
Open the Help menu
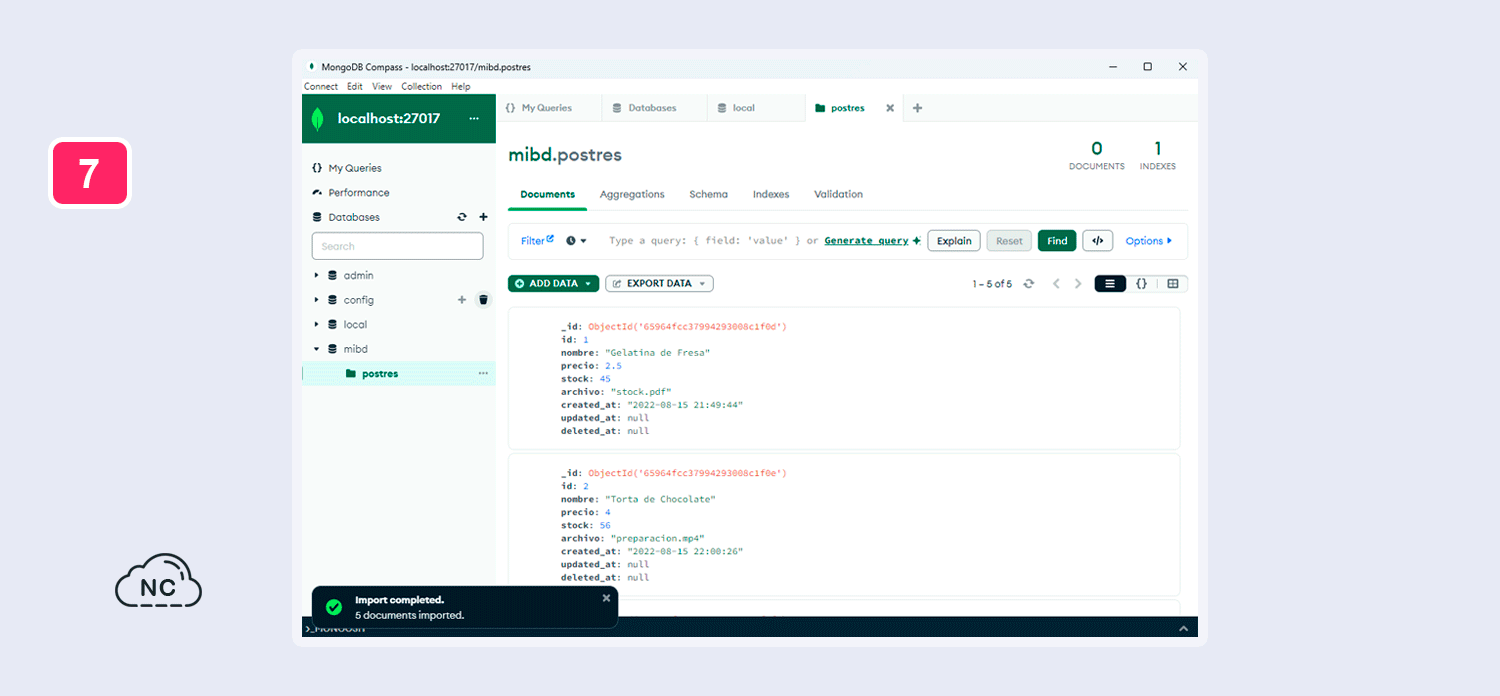[x=460, y=87]
